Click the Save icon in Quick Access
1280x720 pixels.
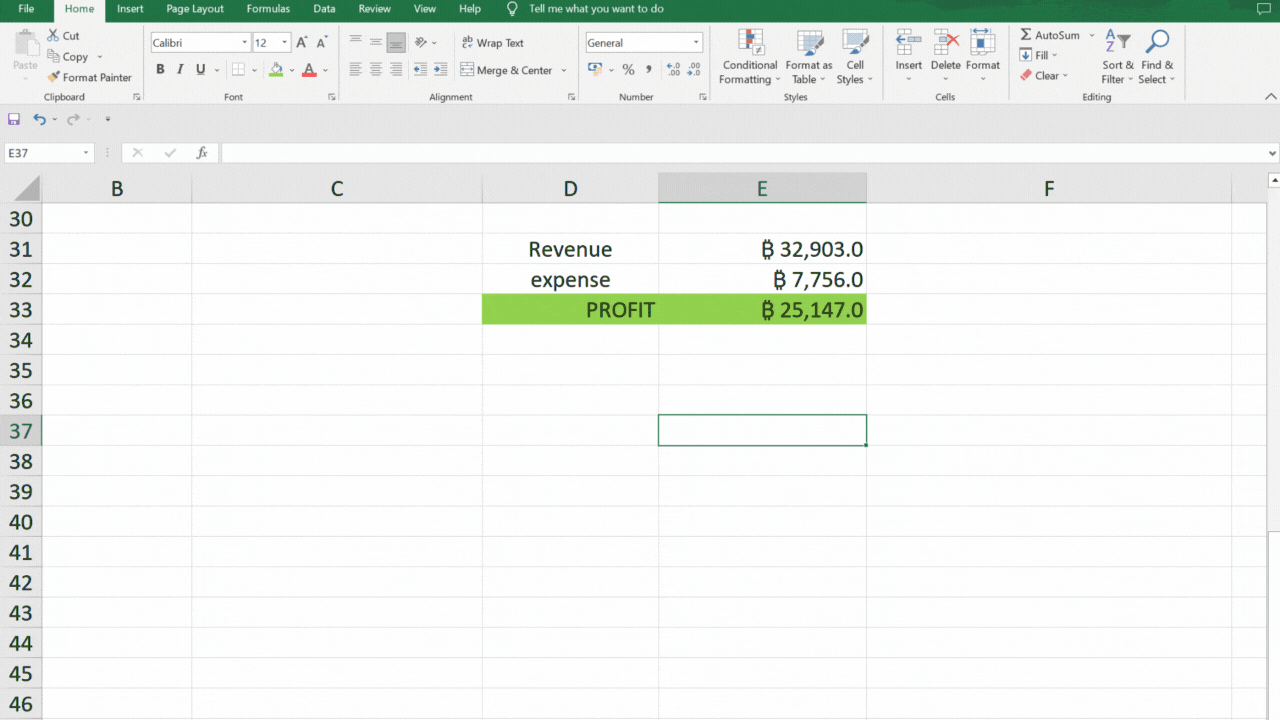click(x=14, y=119)
